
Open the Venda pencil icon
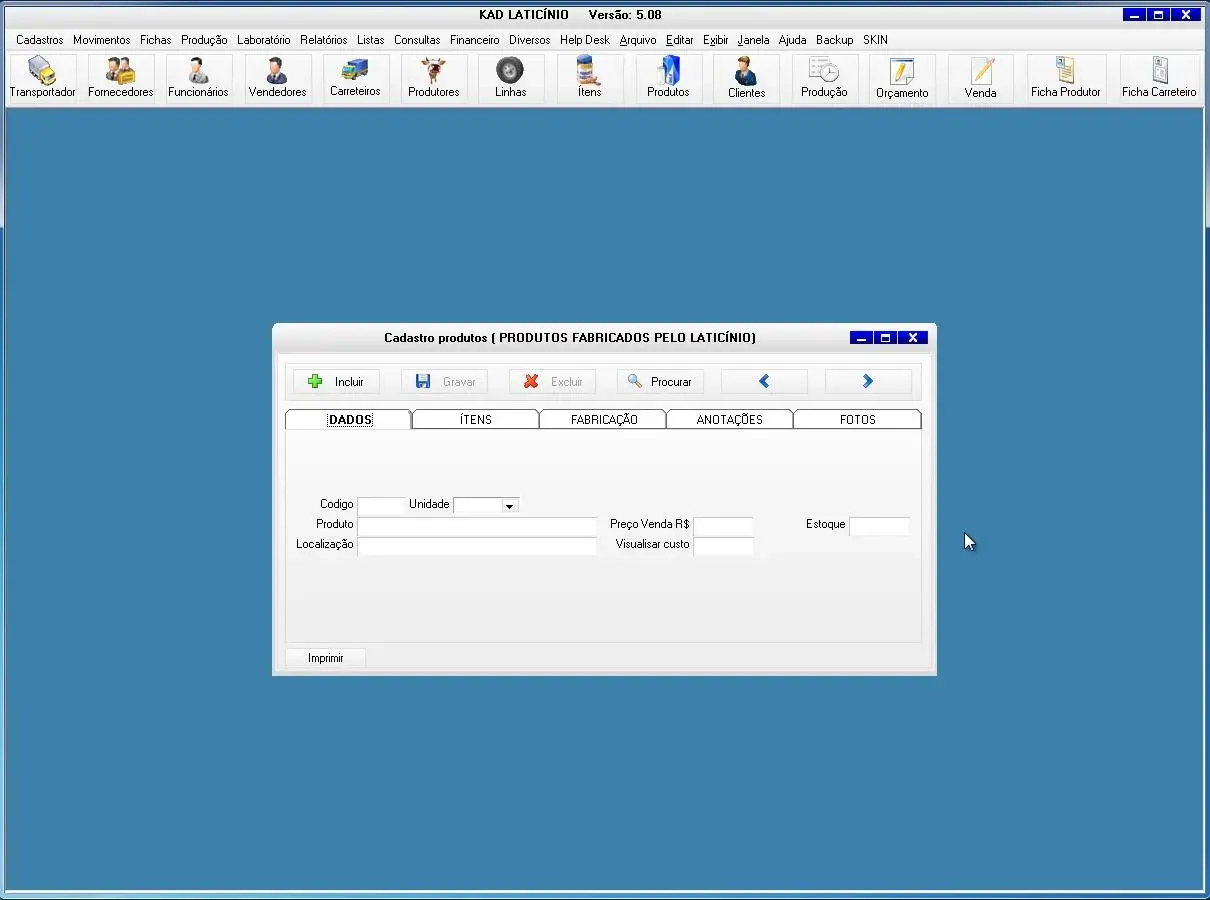point(980,78)
